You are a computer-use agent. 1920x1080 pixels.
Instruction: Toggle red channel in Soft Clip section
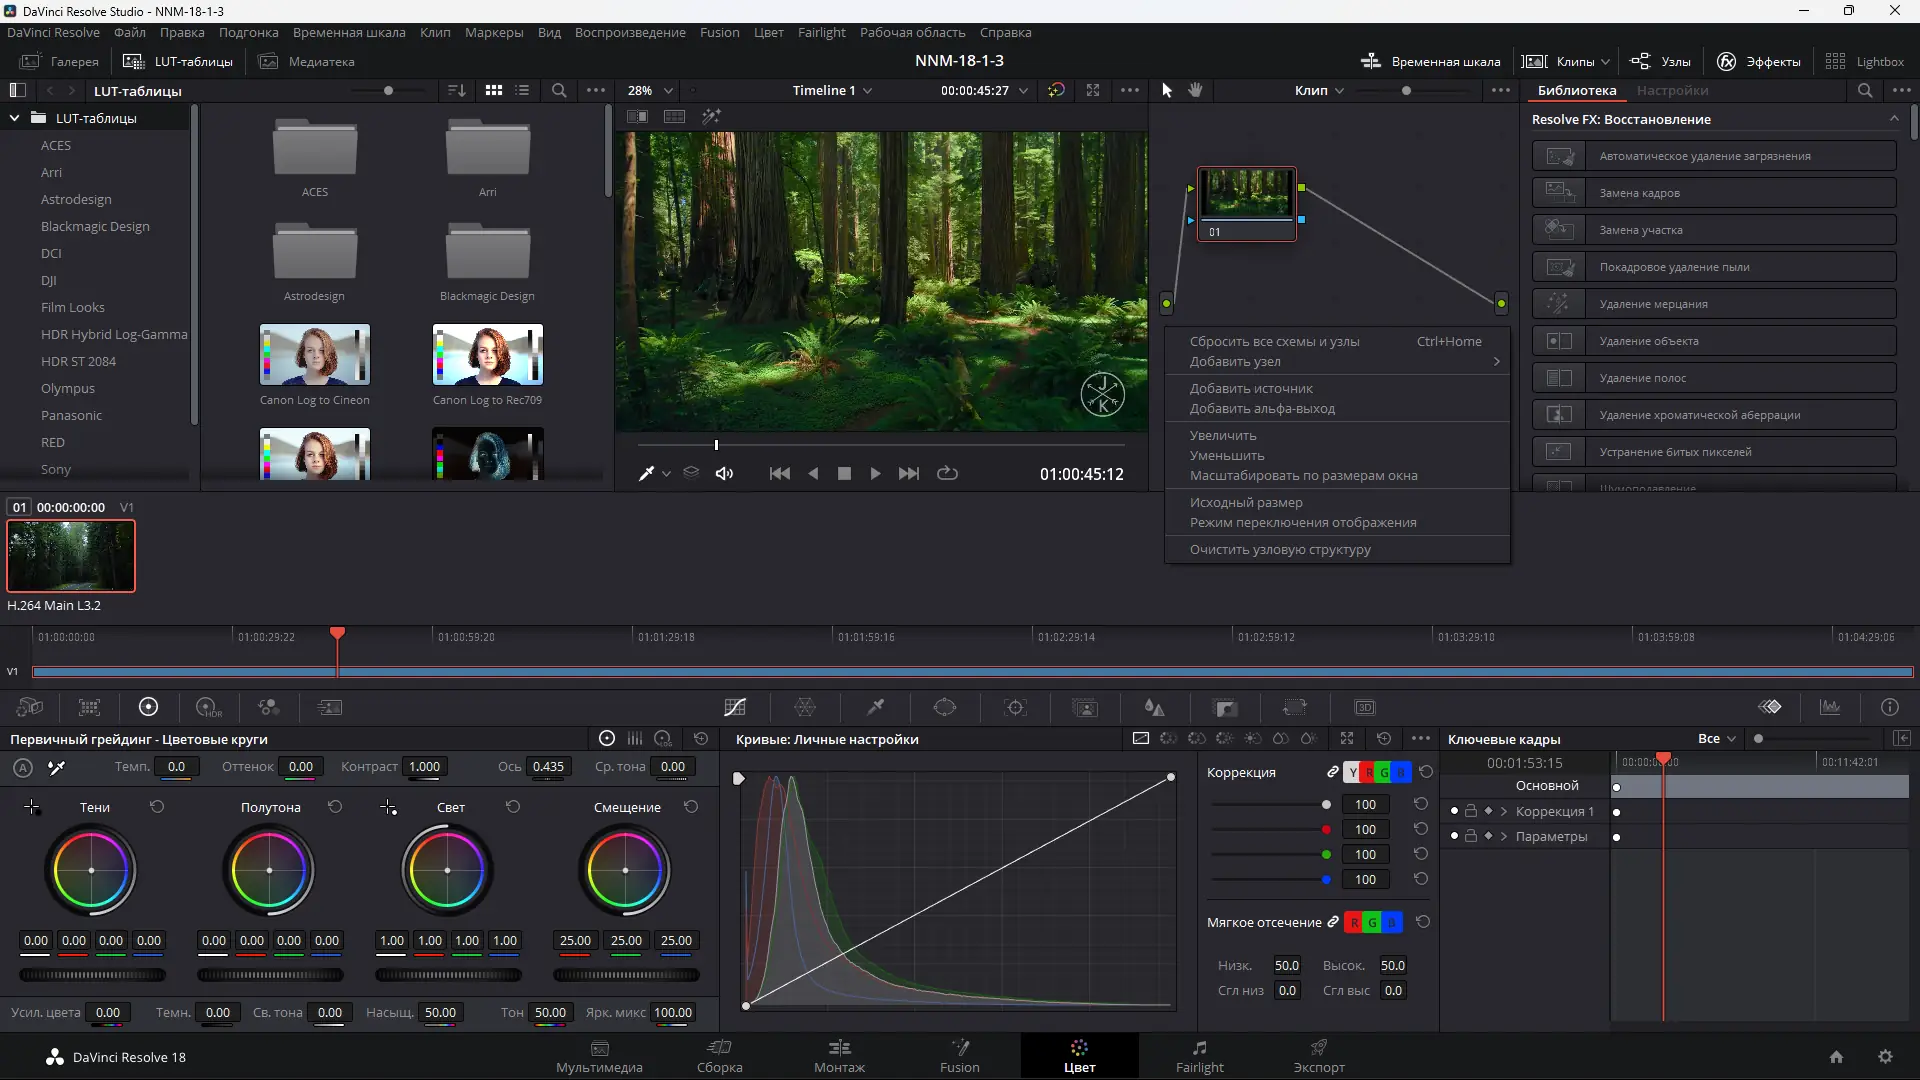1354,922
